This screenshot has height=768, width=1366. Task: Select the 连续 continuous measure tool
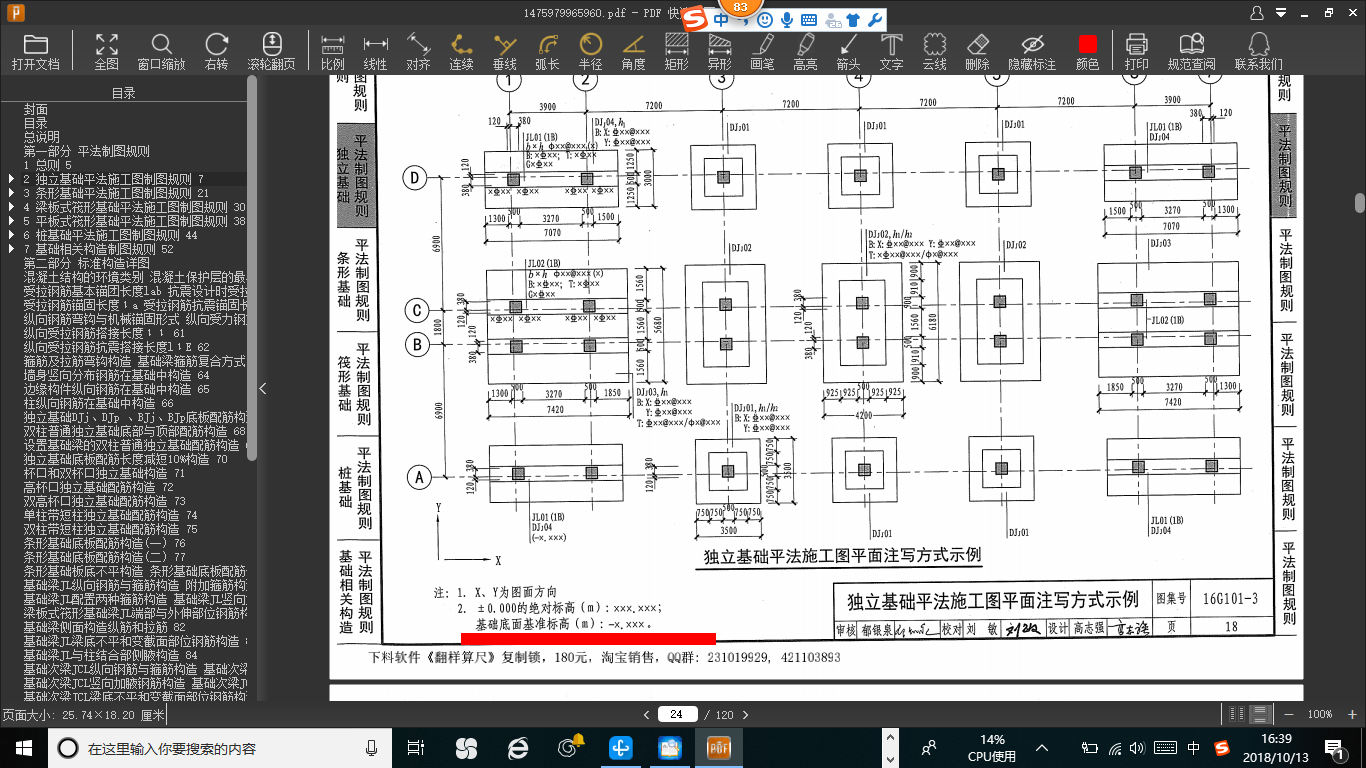[462, 52]
